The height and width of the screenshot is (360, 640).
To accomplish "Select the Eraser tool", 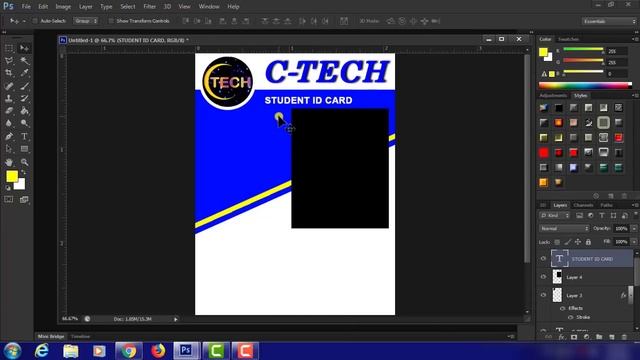I will (x=9, y=111).
